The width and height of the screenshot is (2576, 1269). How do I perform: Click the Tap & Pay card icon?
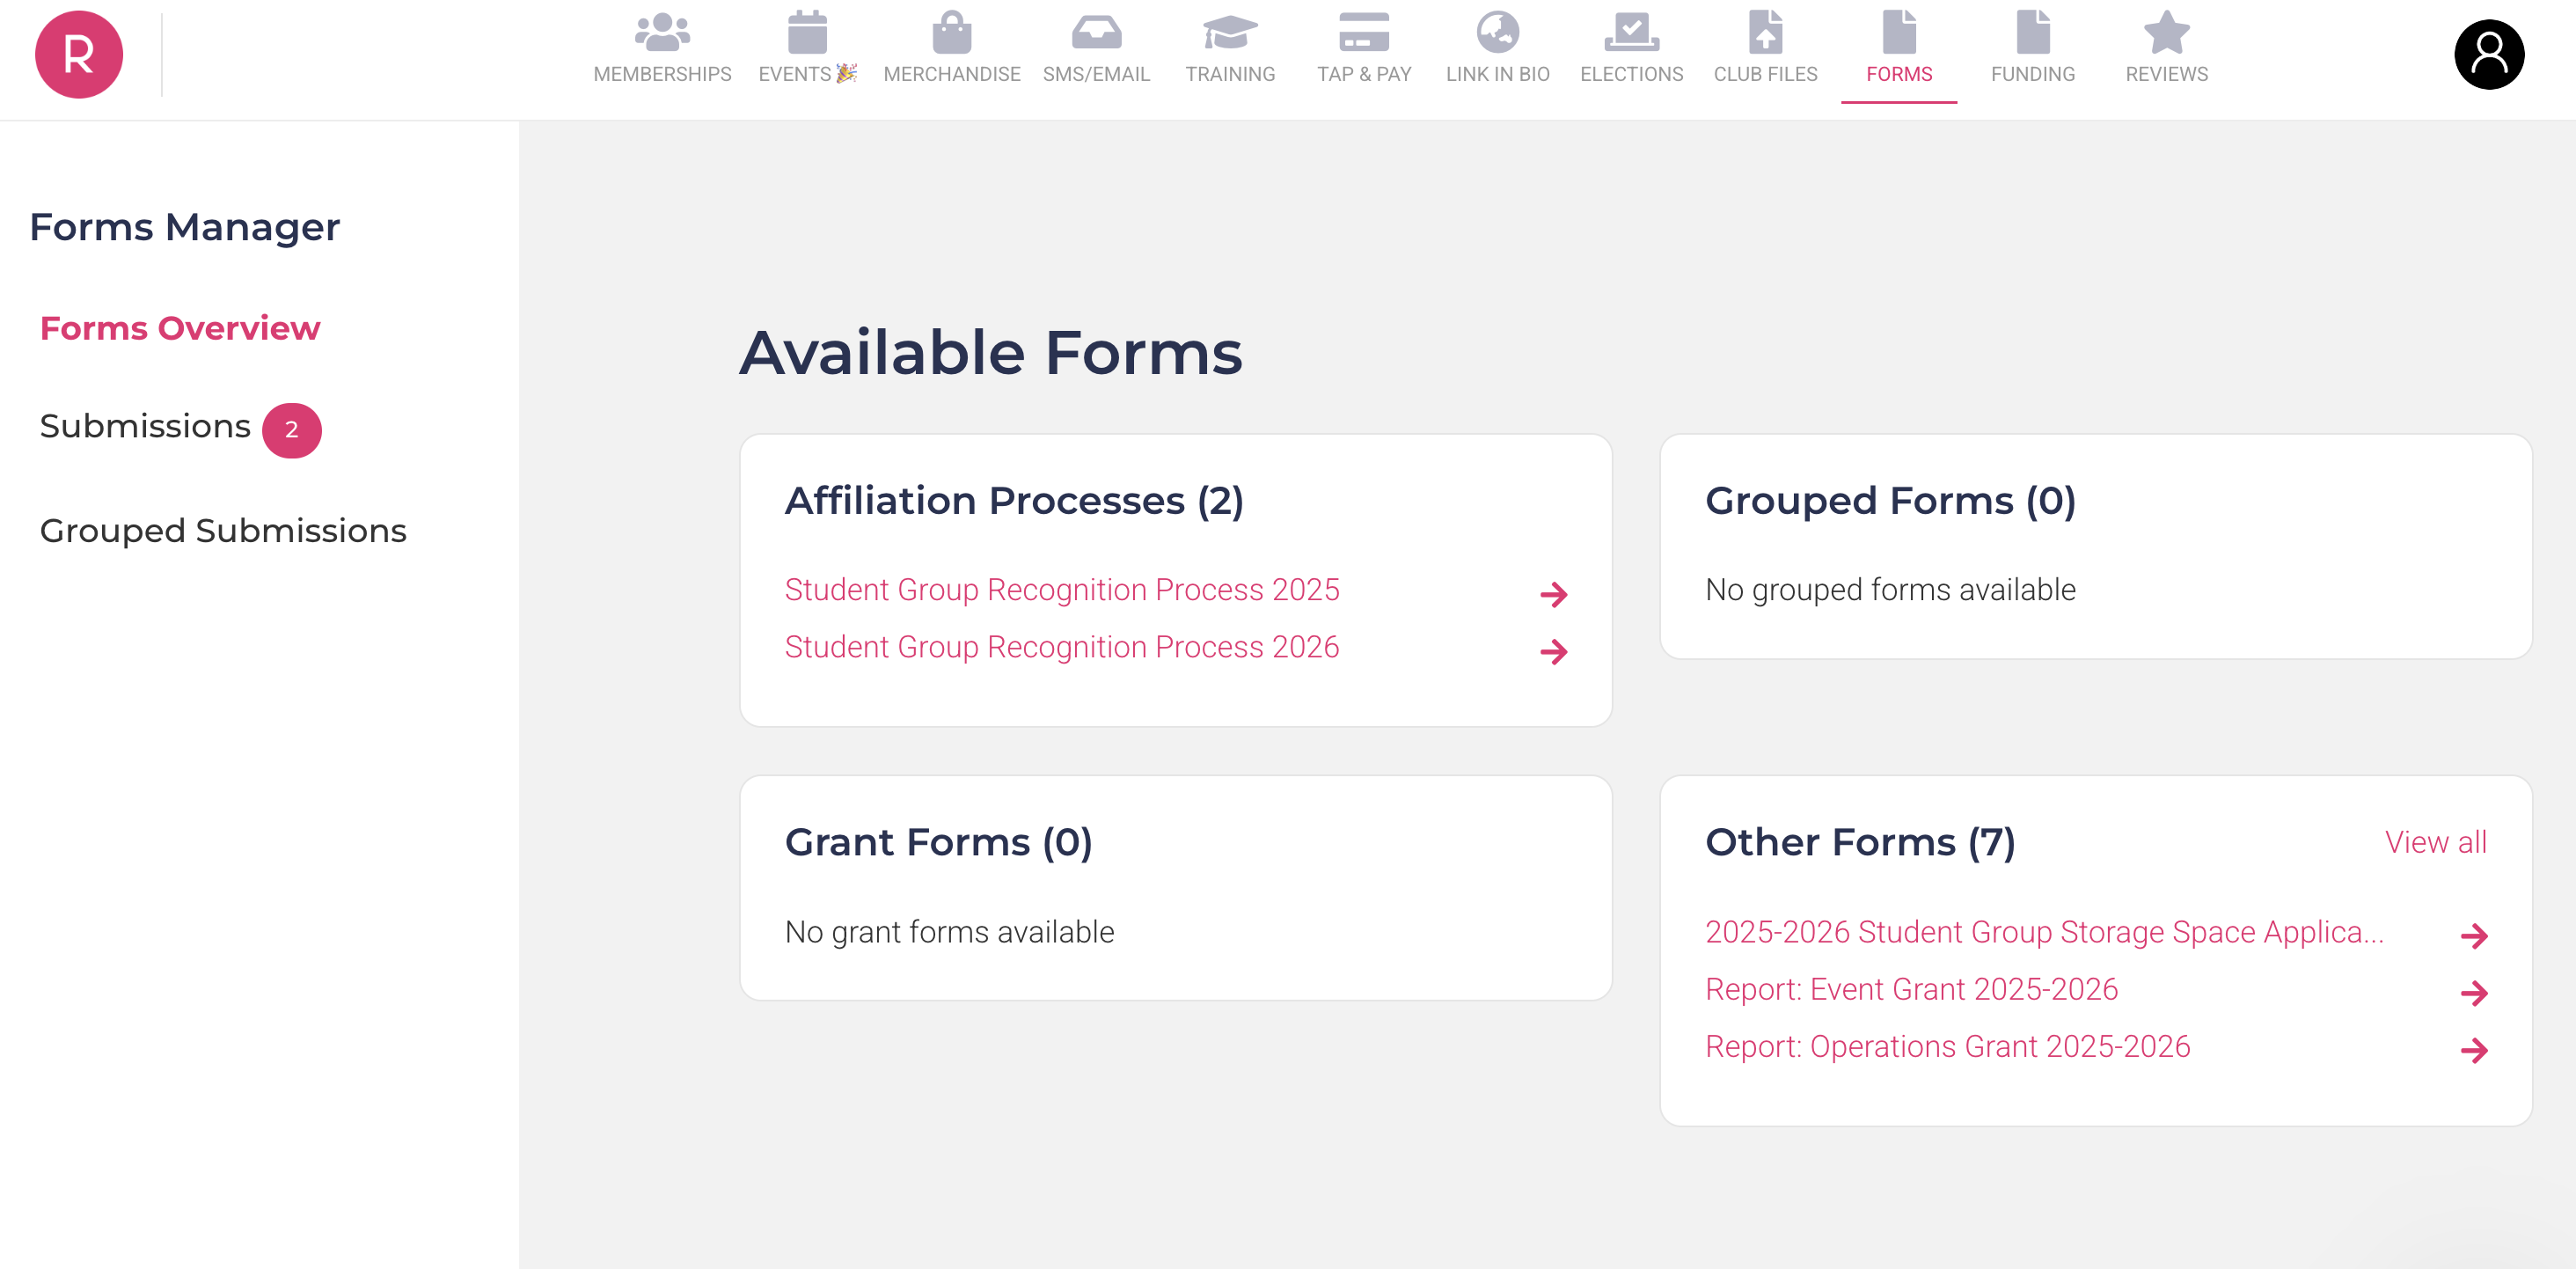(x=1363, y=33)
